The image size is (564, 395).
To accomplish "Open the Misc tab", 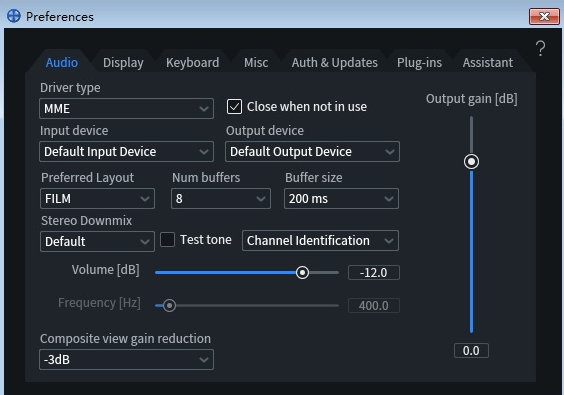I will point(256,63).
